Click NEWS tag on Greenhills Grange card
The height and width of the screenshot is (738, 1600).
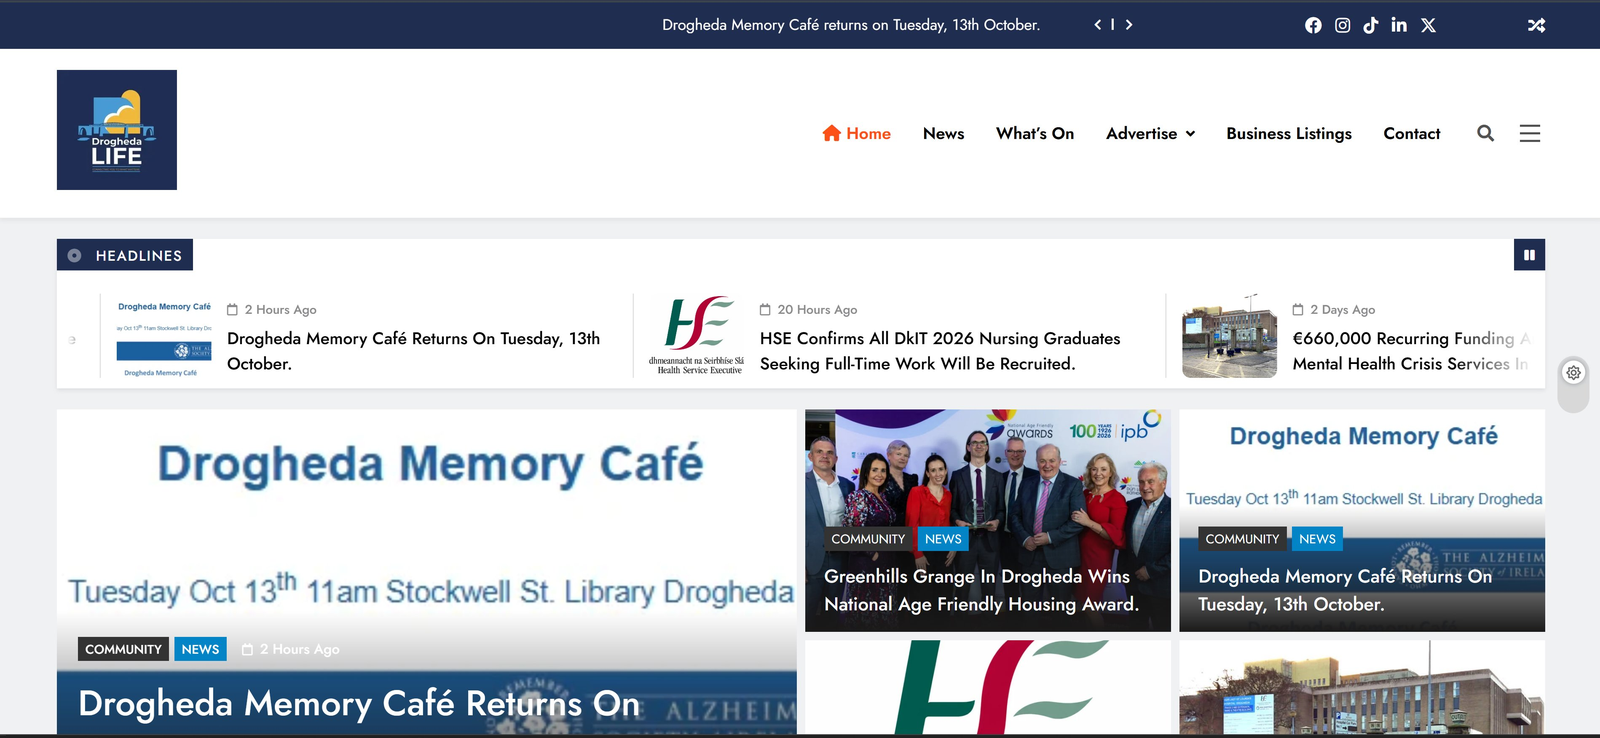coord(943,539)
